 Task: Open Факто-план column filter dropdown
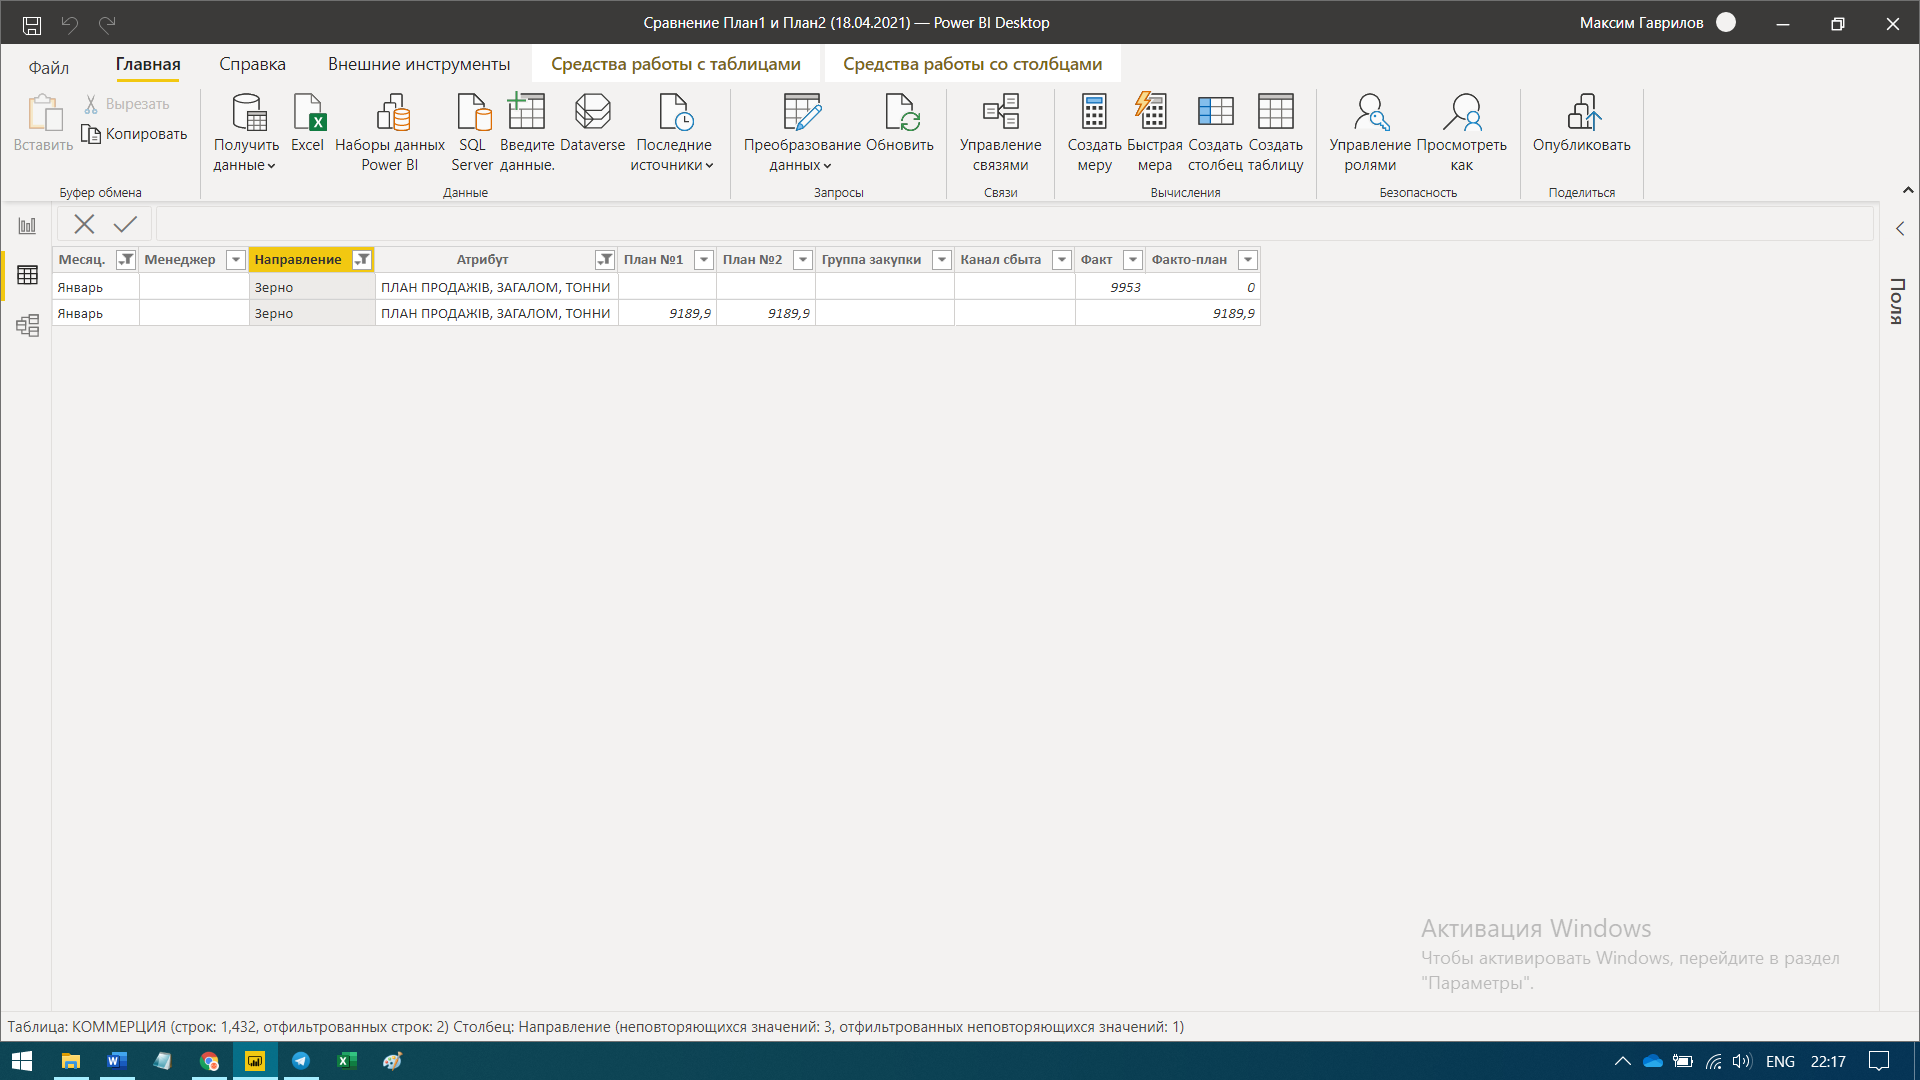(x=1248, y=260)
